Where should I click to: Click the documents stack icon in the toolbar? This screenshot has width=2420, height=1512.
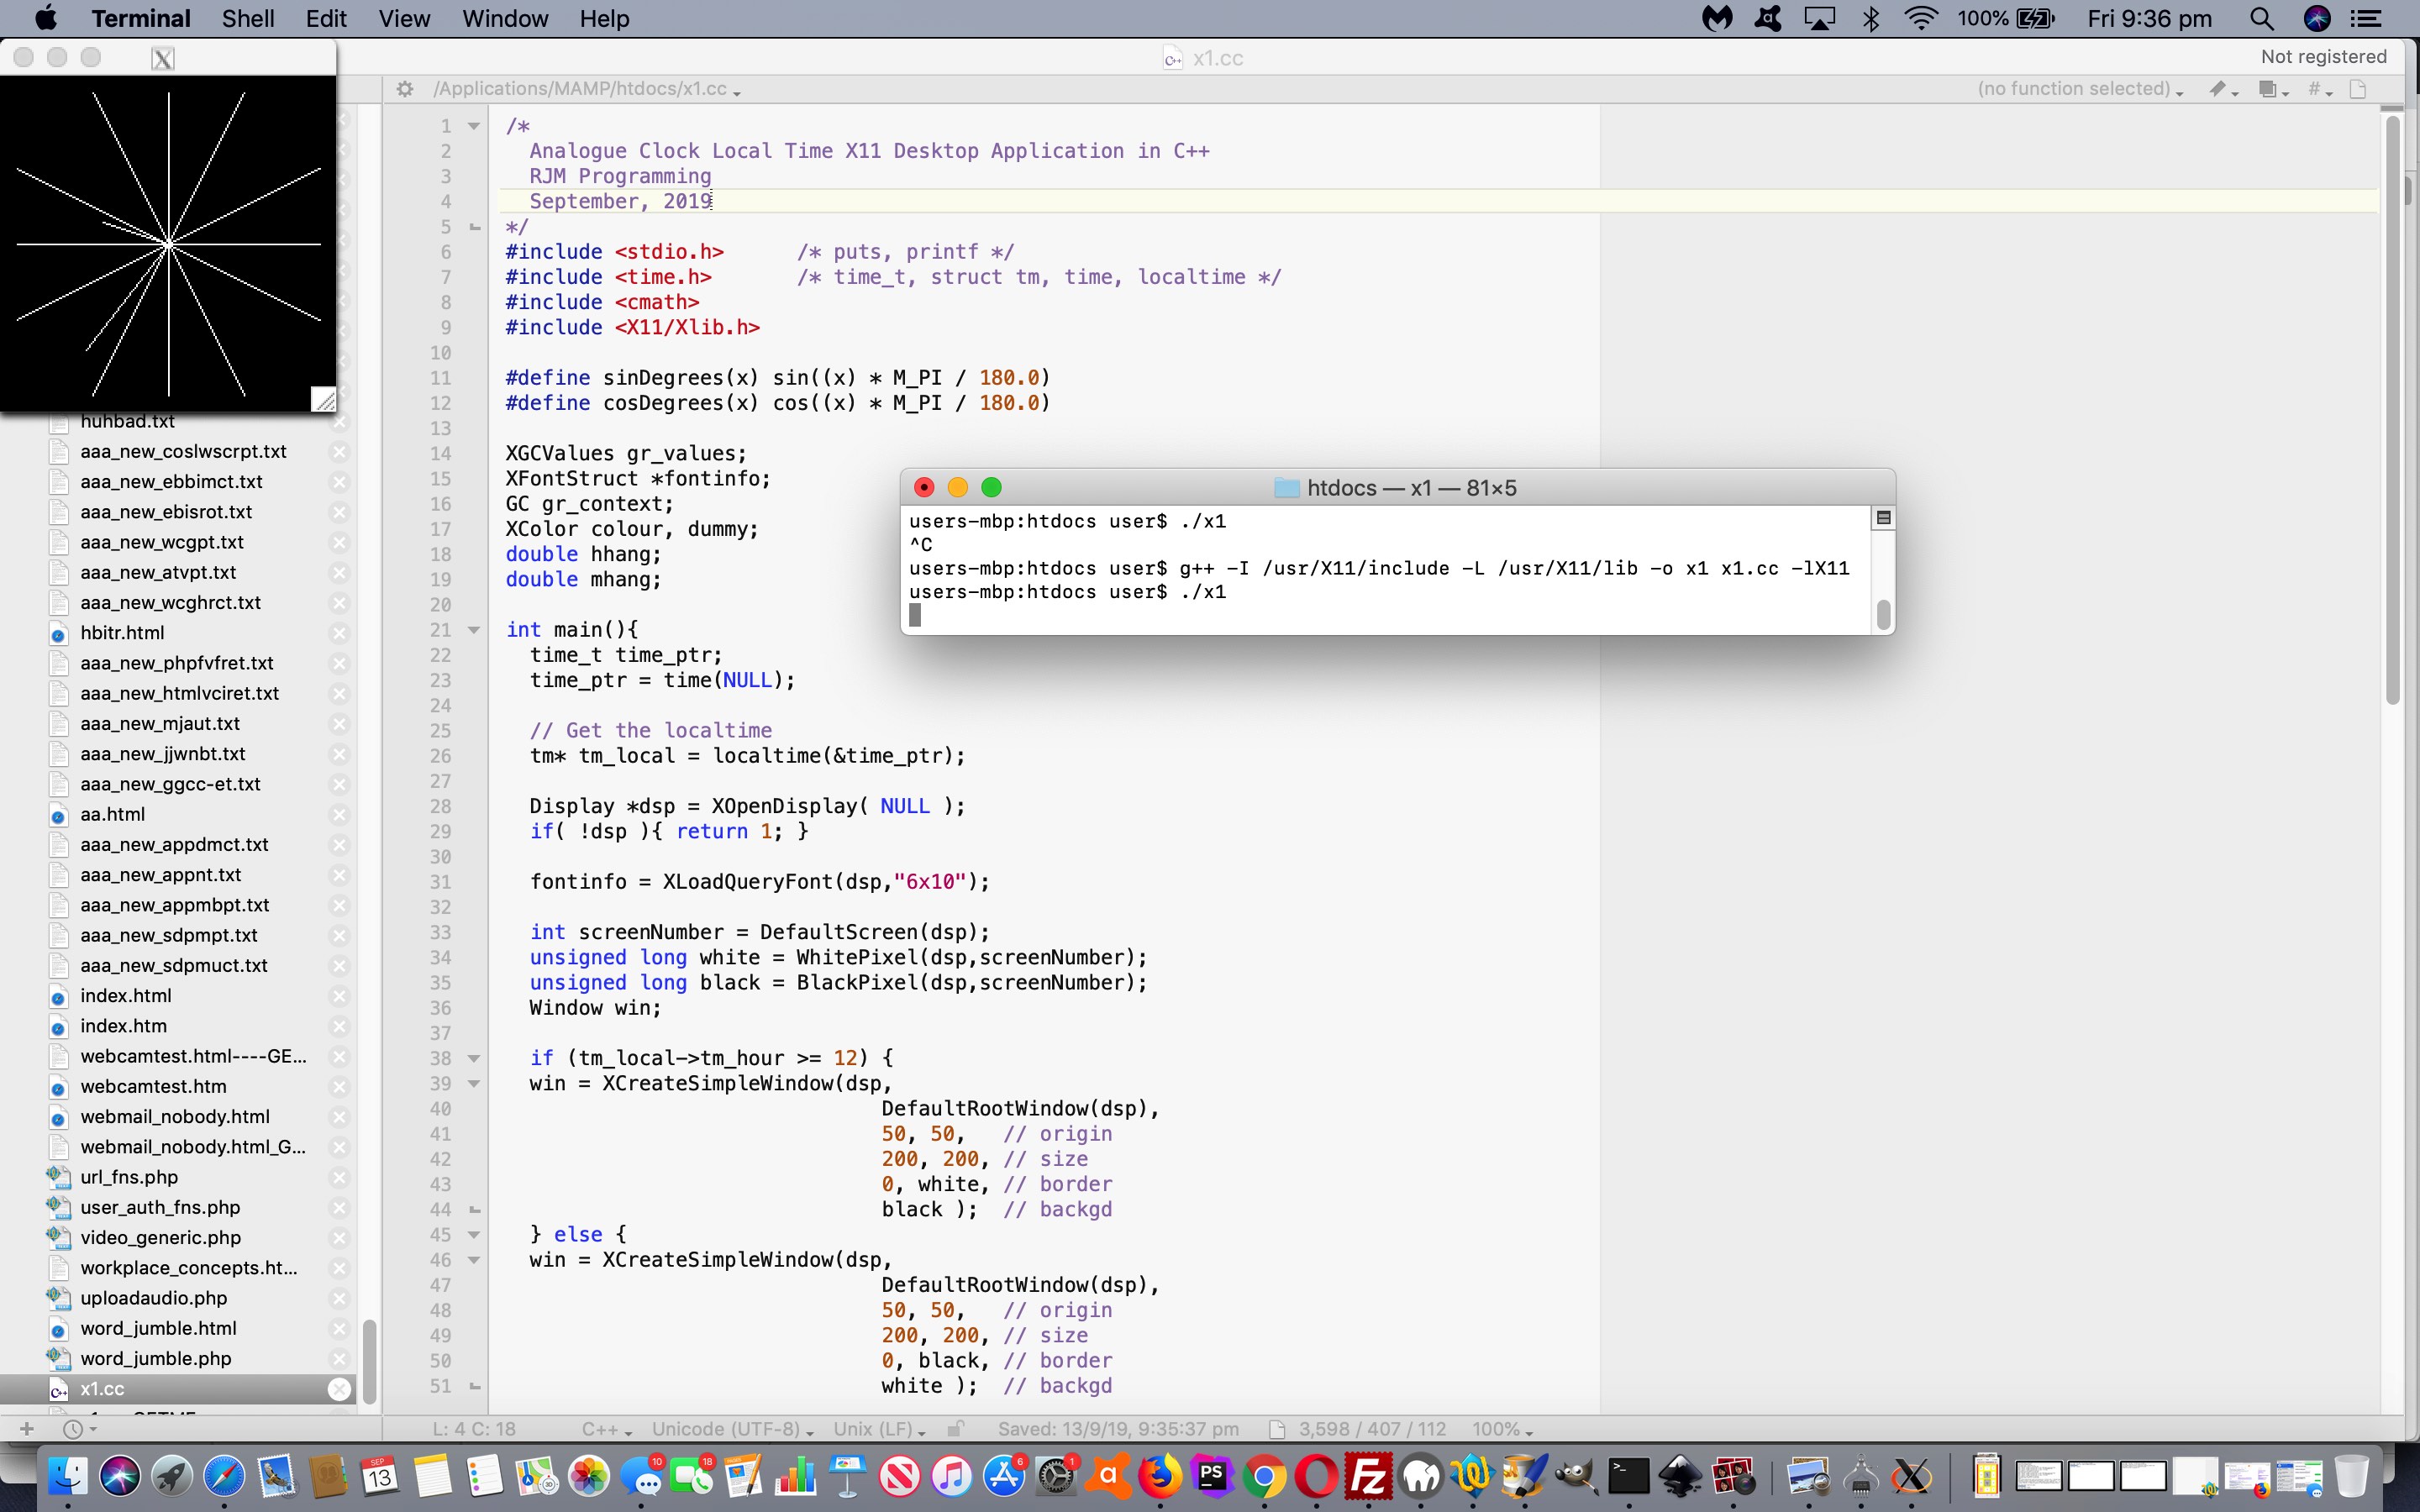[2270, 89]
